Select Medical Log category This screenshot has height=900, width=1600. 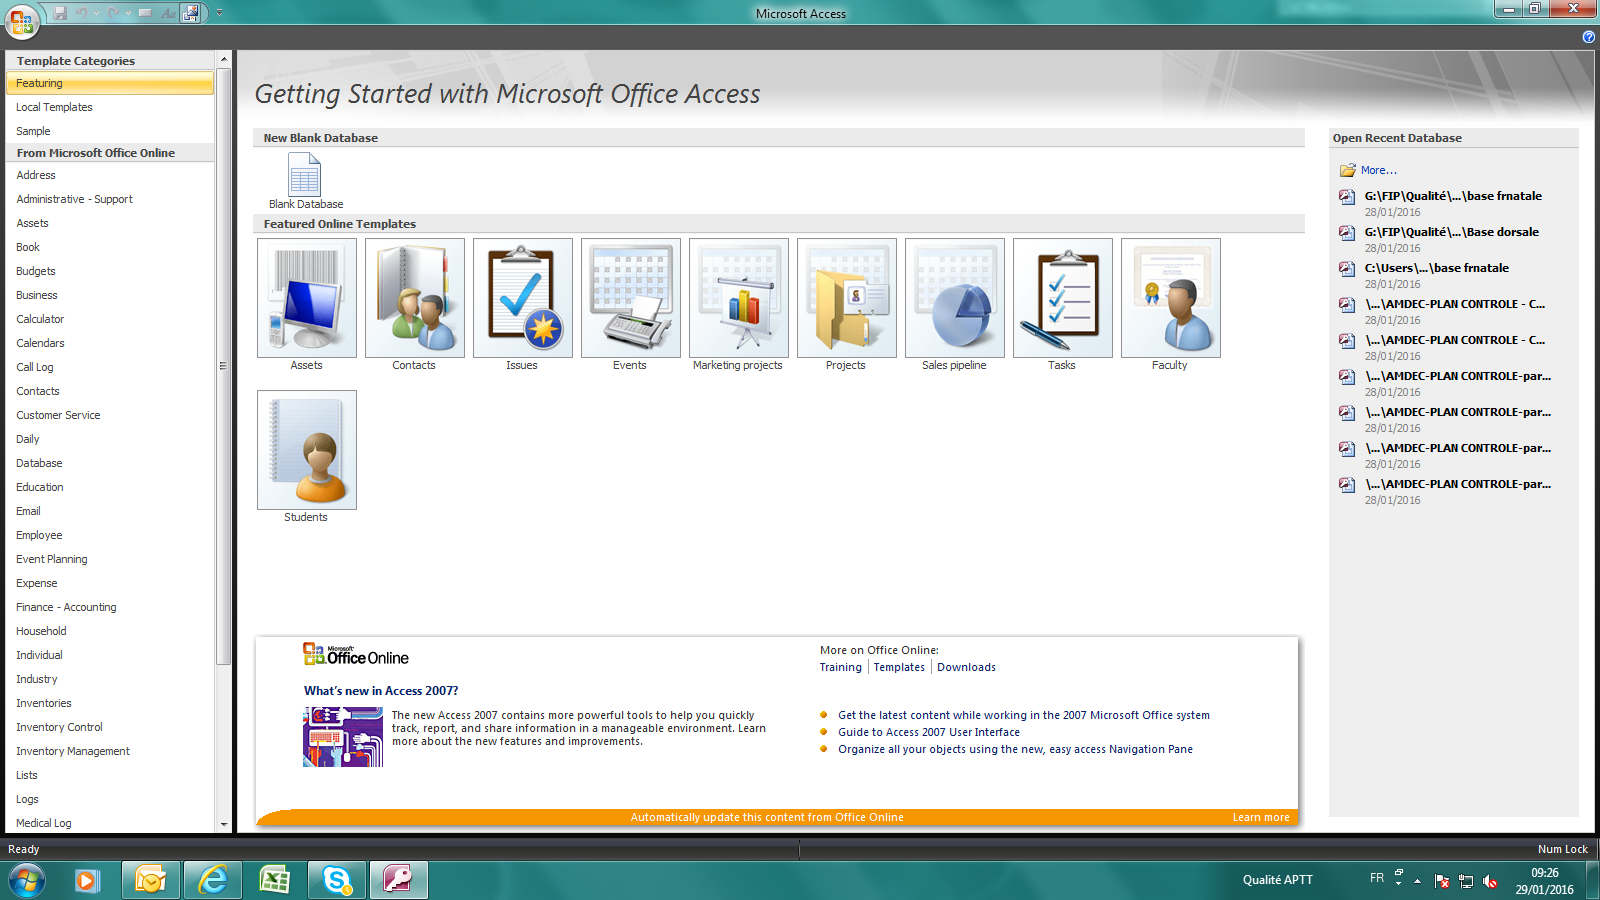click(44, 823)
